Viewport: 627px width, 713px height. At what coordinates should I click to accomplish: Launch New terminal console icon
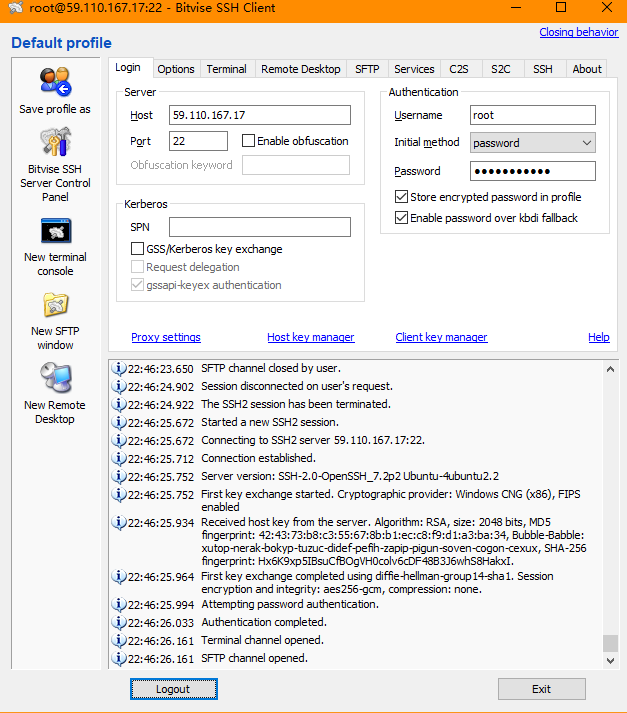point(55,231)
